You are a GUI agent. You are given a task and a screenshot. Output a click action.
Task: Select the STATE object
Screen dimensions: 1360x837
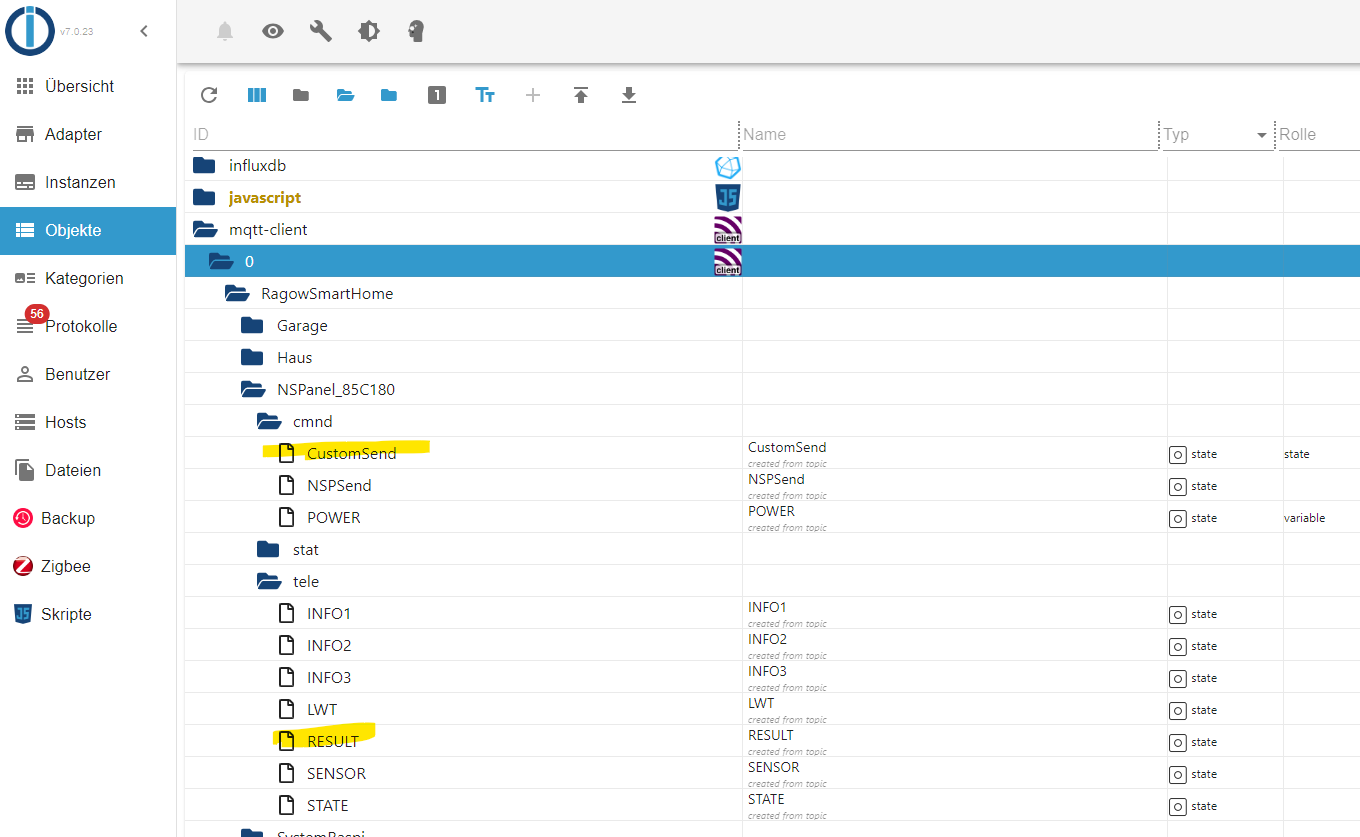(x=328, y=805)
